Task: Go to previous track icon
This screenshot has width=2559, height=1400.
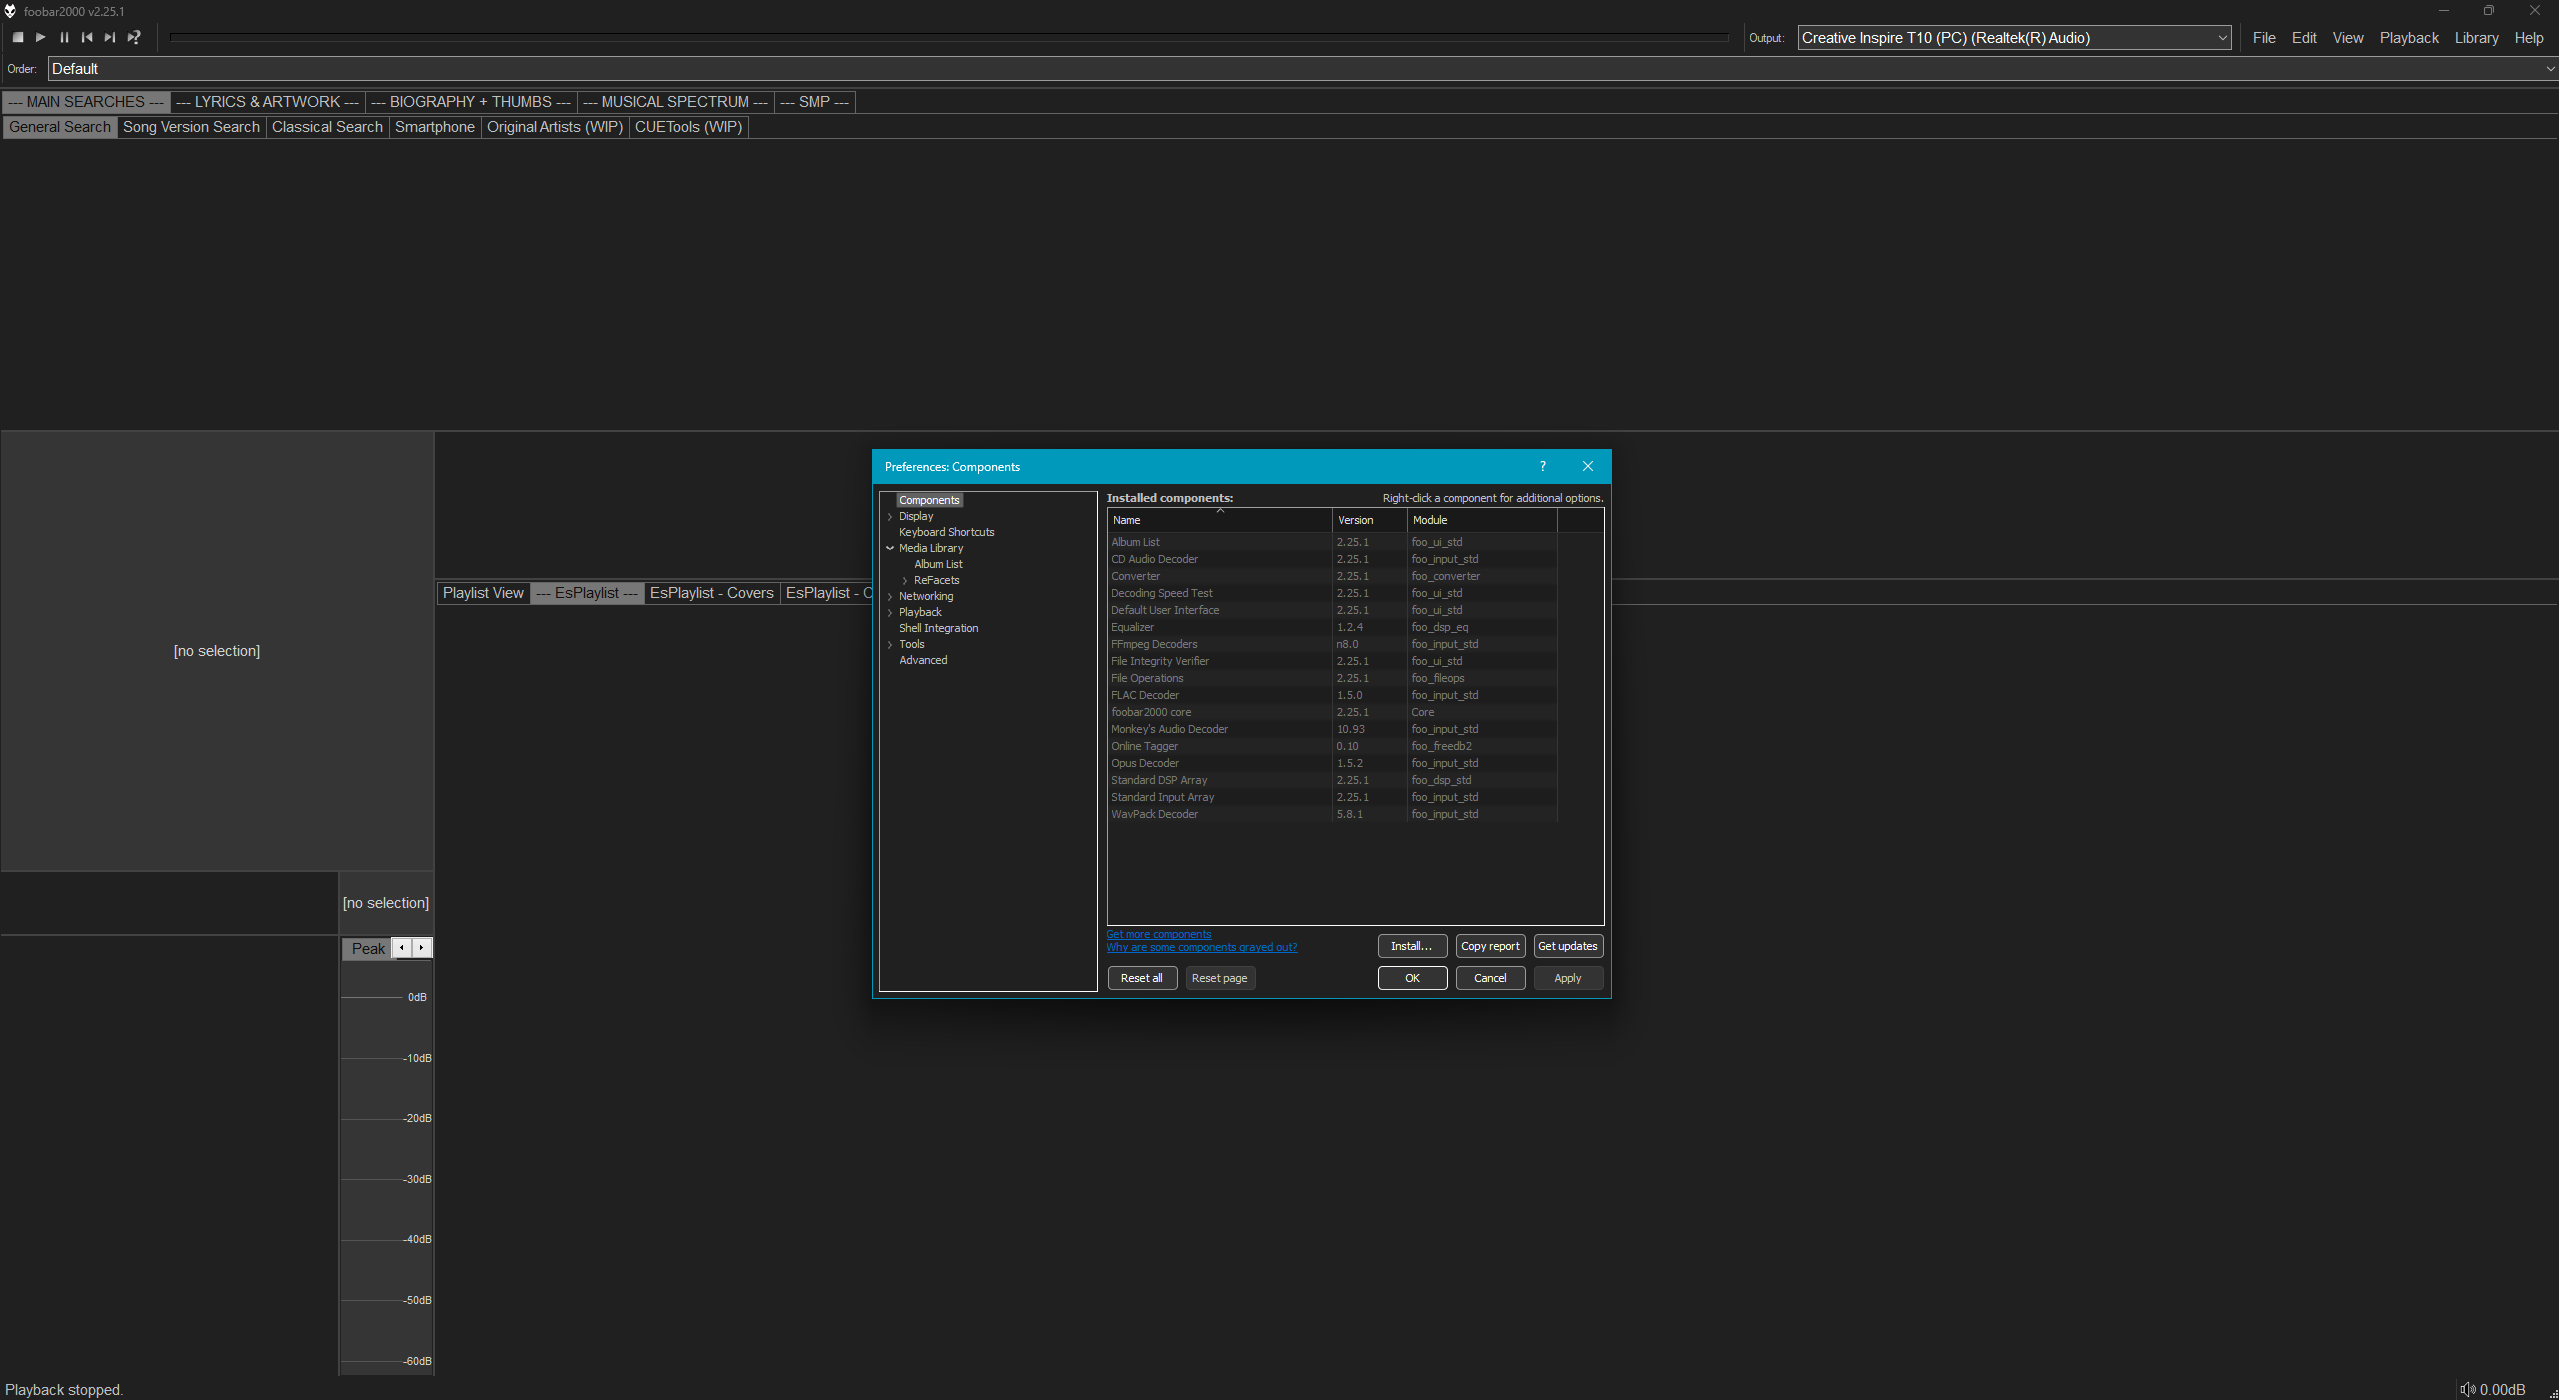Action: (87, 38)
